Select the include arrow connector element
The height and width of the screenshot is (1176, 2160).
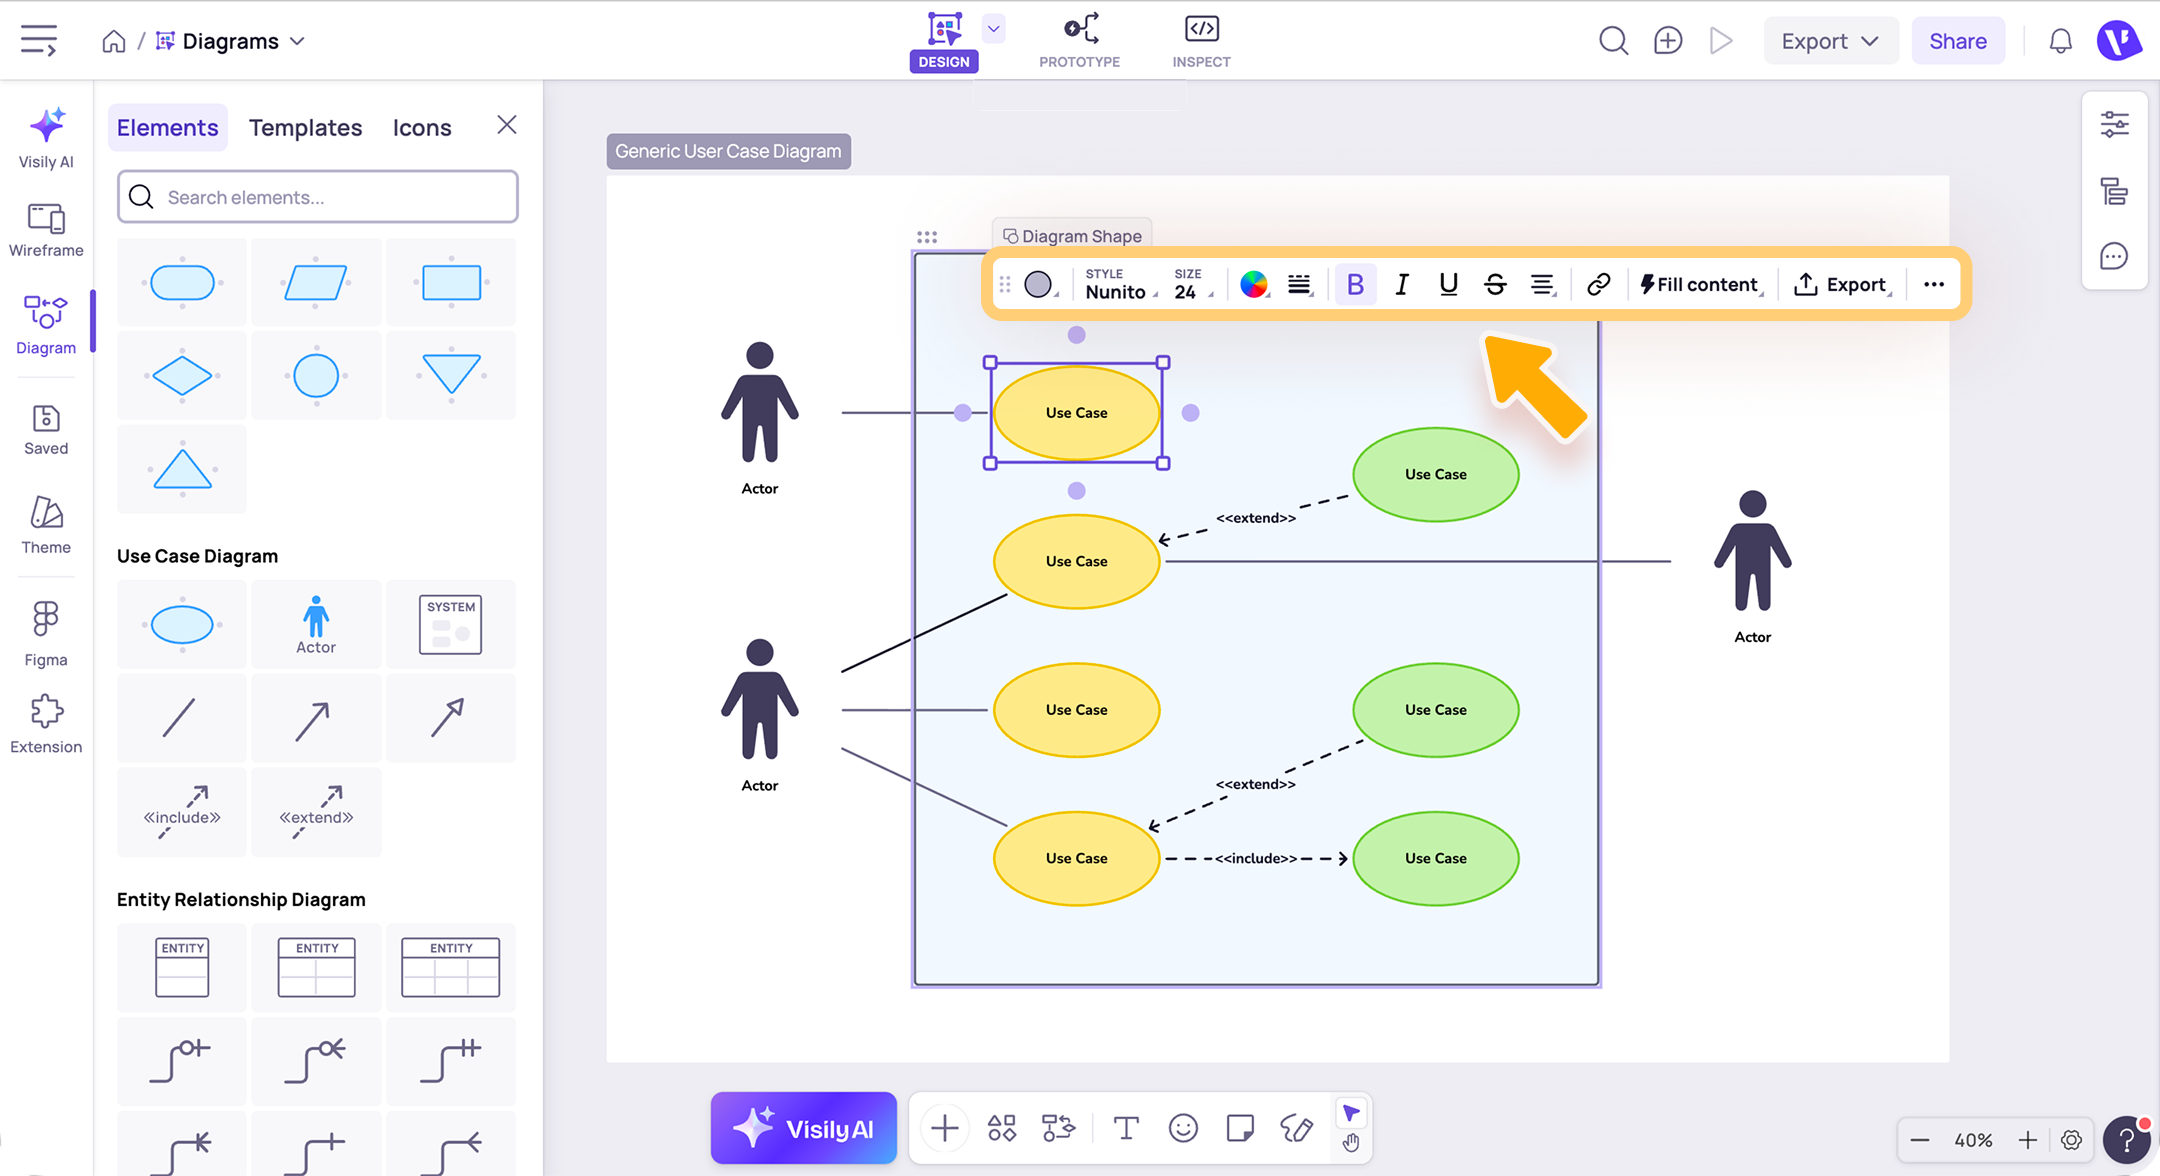[x=182, y=812]
